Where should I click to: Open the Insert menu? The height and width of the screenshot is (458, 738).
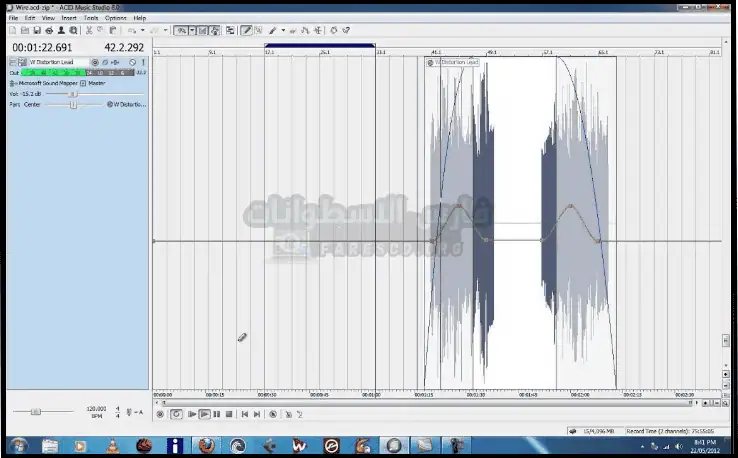coord(68,18)
